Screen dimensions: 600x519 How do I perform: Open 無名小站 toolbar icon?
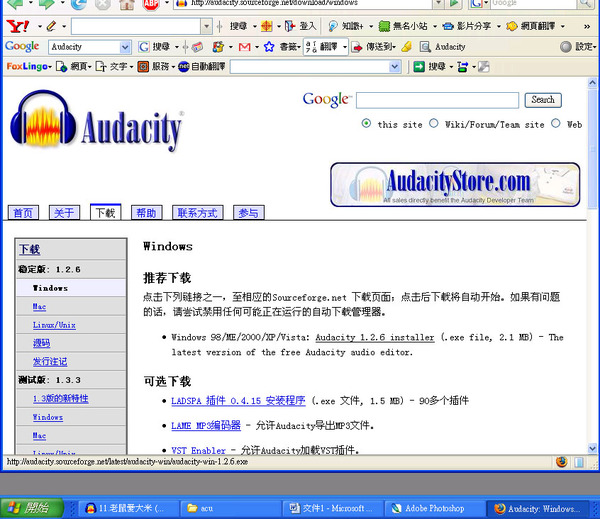(x=384, y=26)
